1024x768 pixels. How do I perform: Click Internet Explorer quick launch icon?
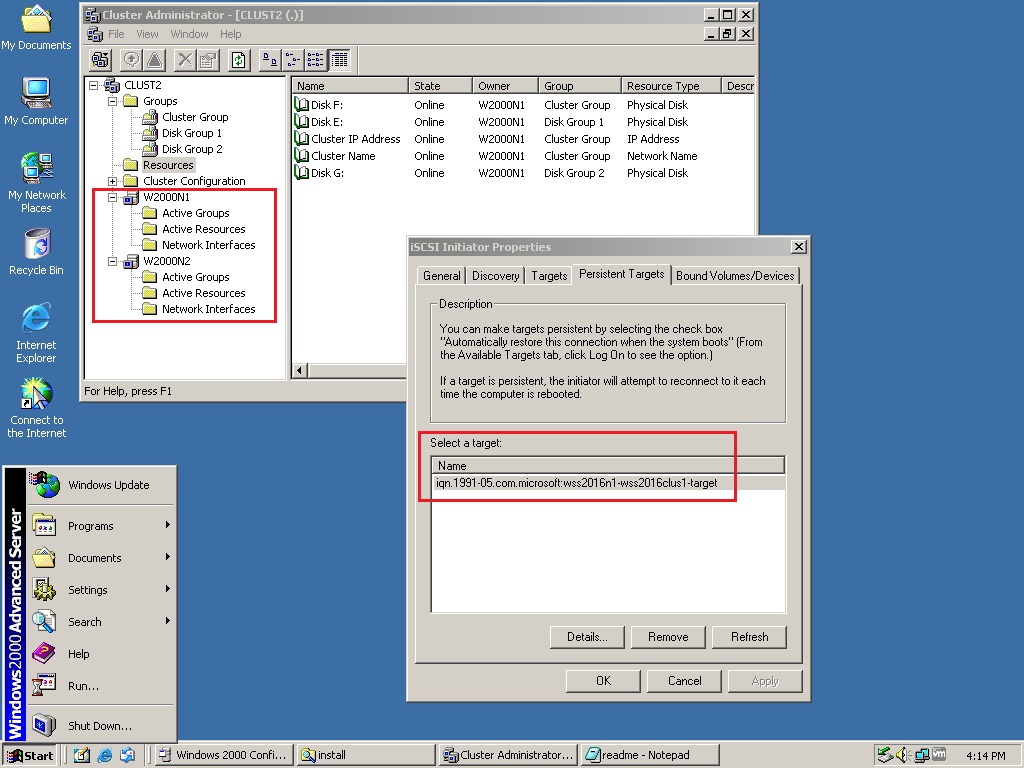point(104,755)
